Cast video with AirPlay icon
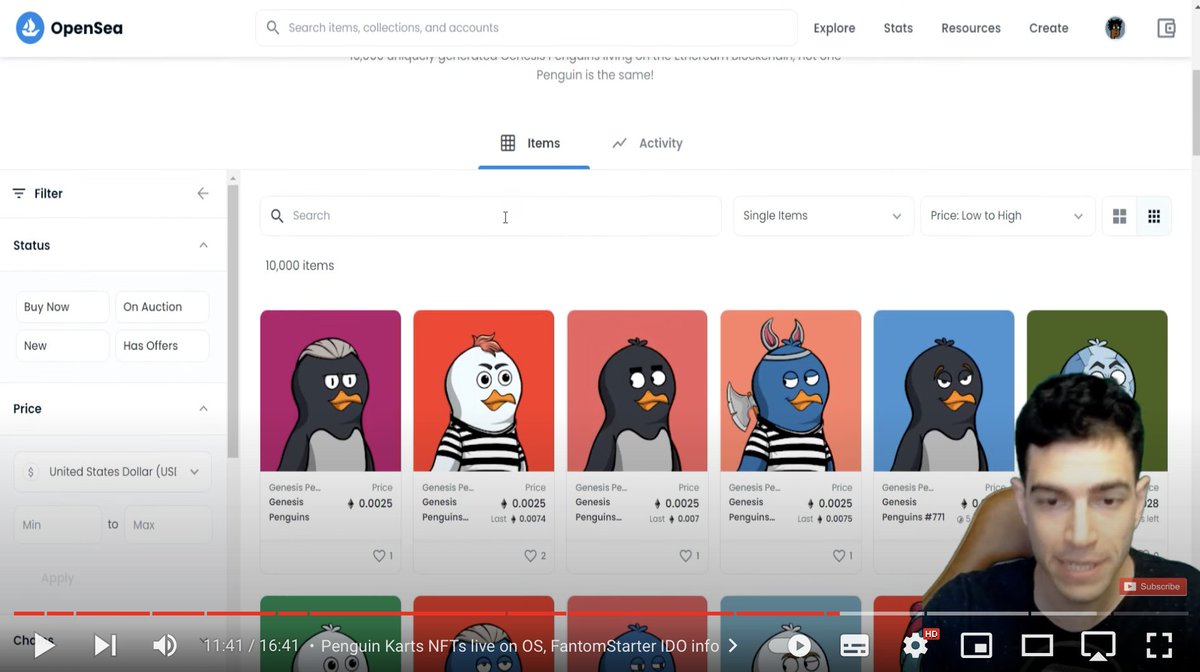The height and width of the screenshot is (672, 1200). 1098,646
